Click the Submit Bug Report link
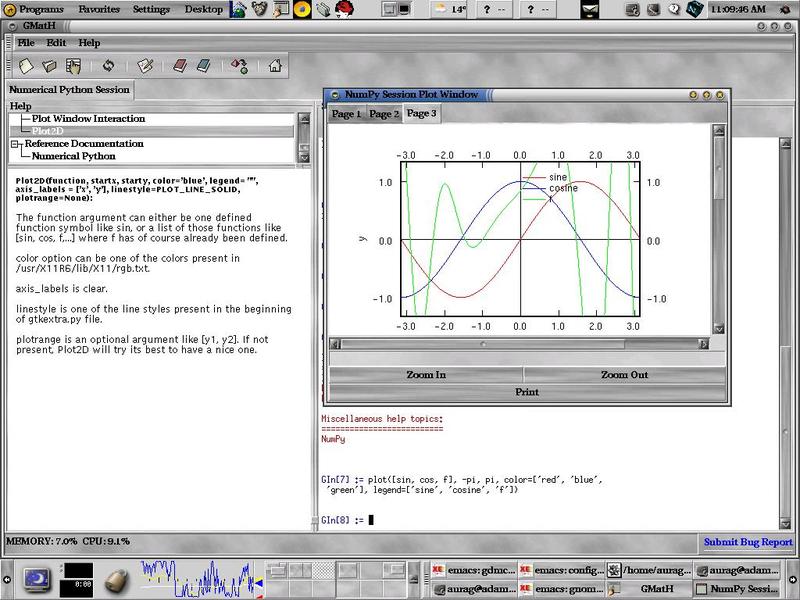The width and height of the screenshot is (800, 600). [x=748, y=542]
